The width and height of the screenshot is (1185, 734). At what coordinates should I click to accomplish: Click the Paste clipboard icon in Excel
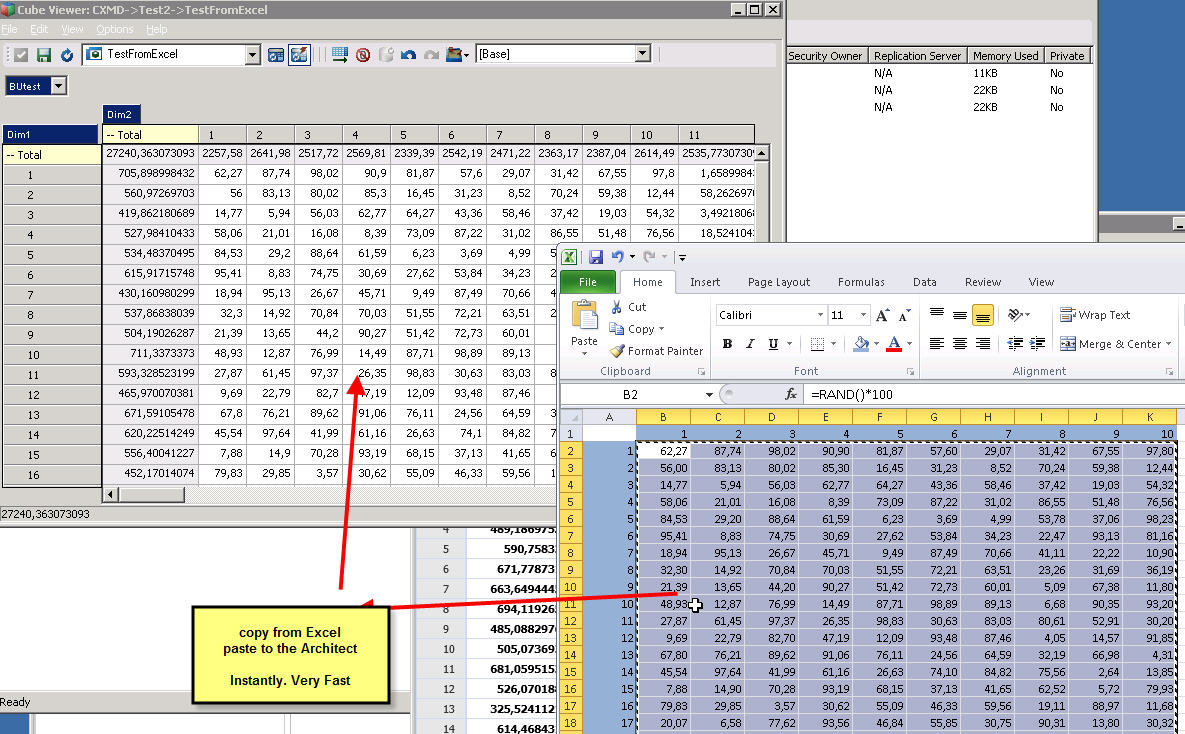584,315
